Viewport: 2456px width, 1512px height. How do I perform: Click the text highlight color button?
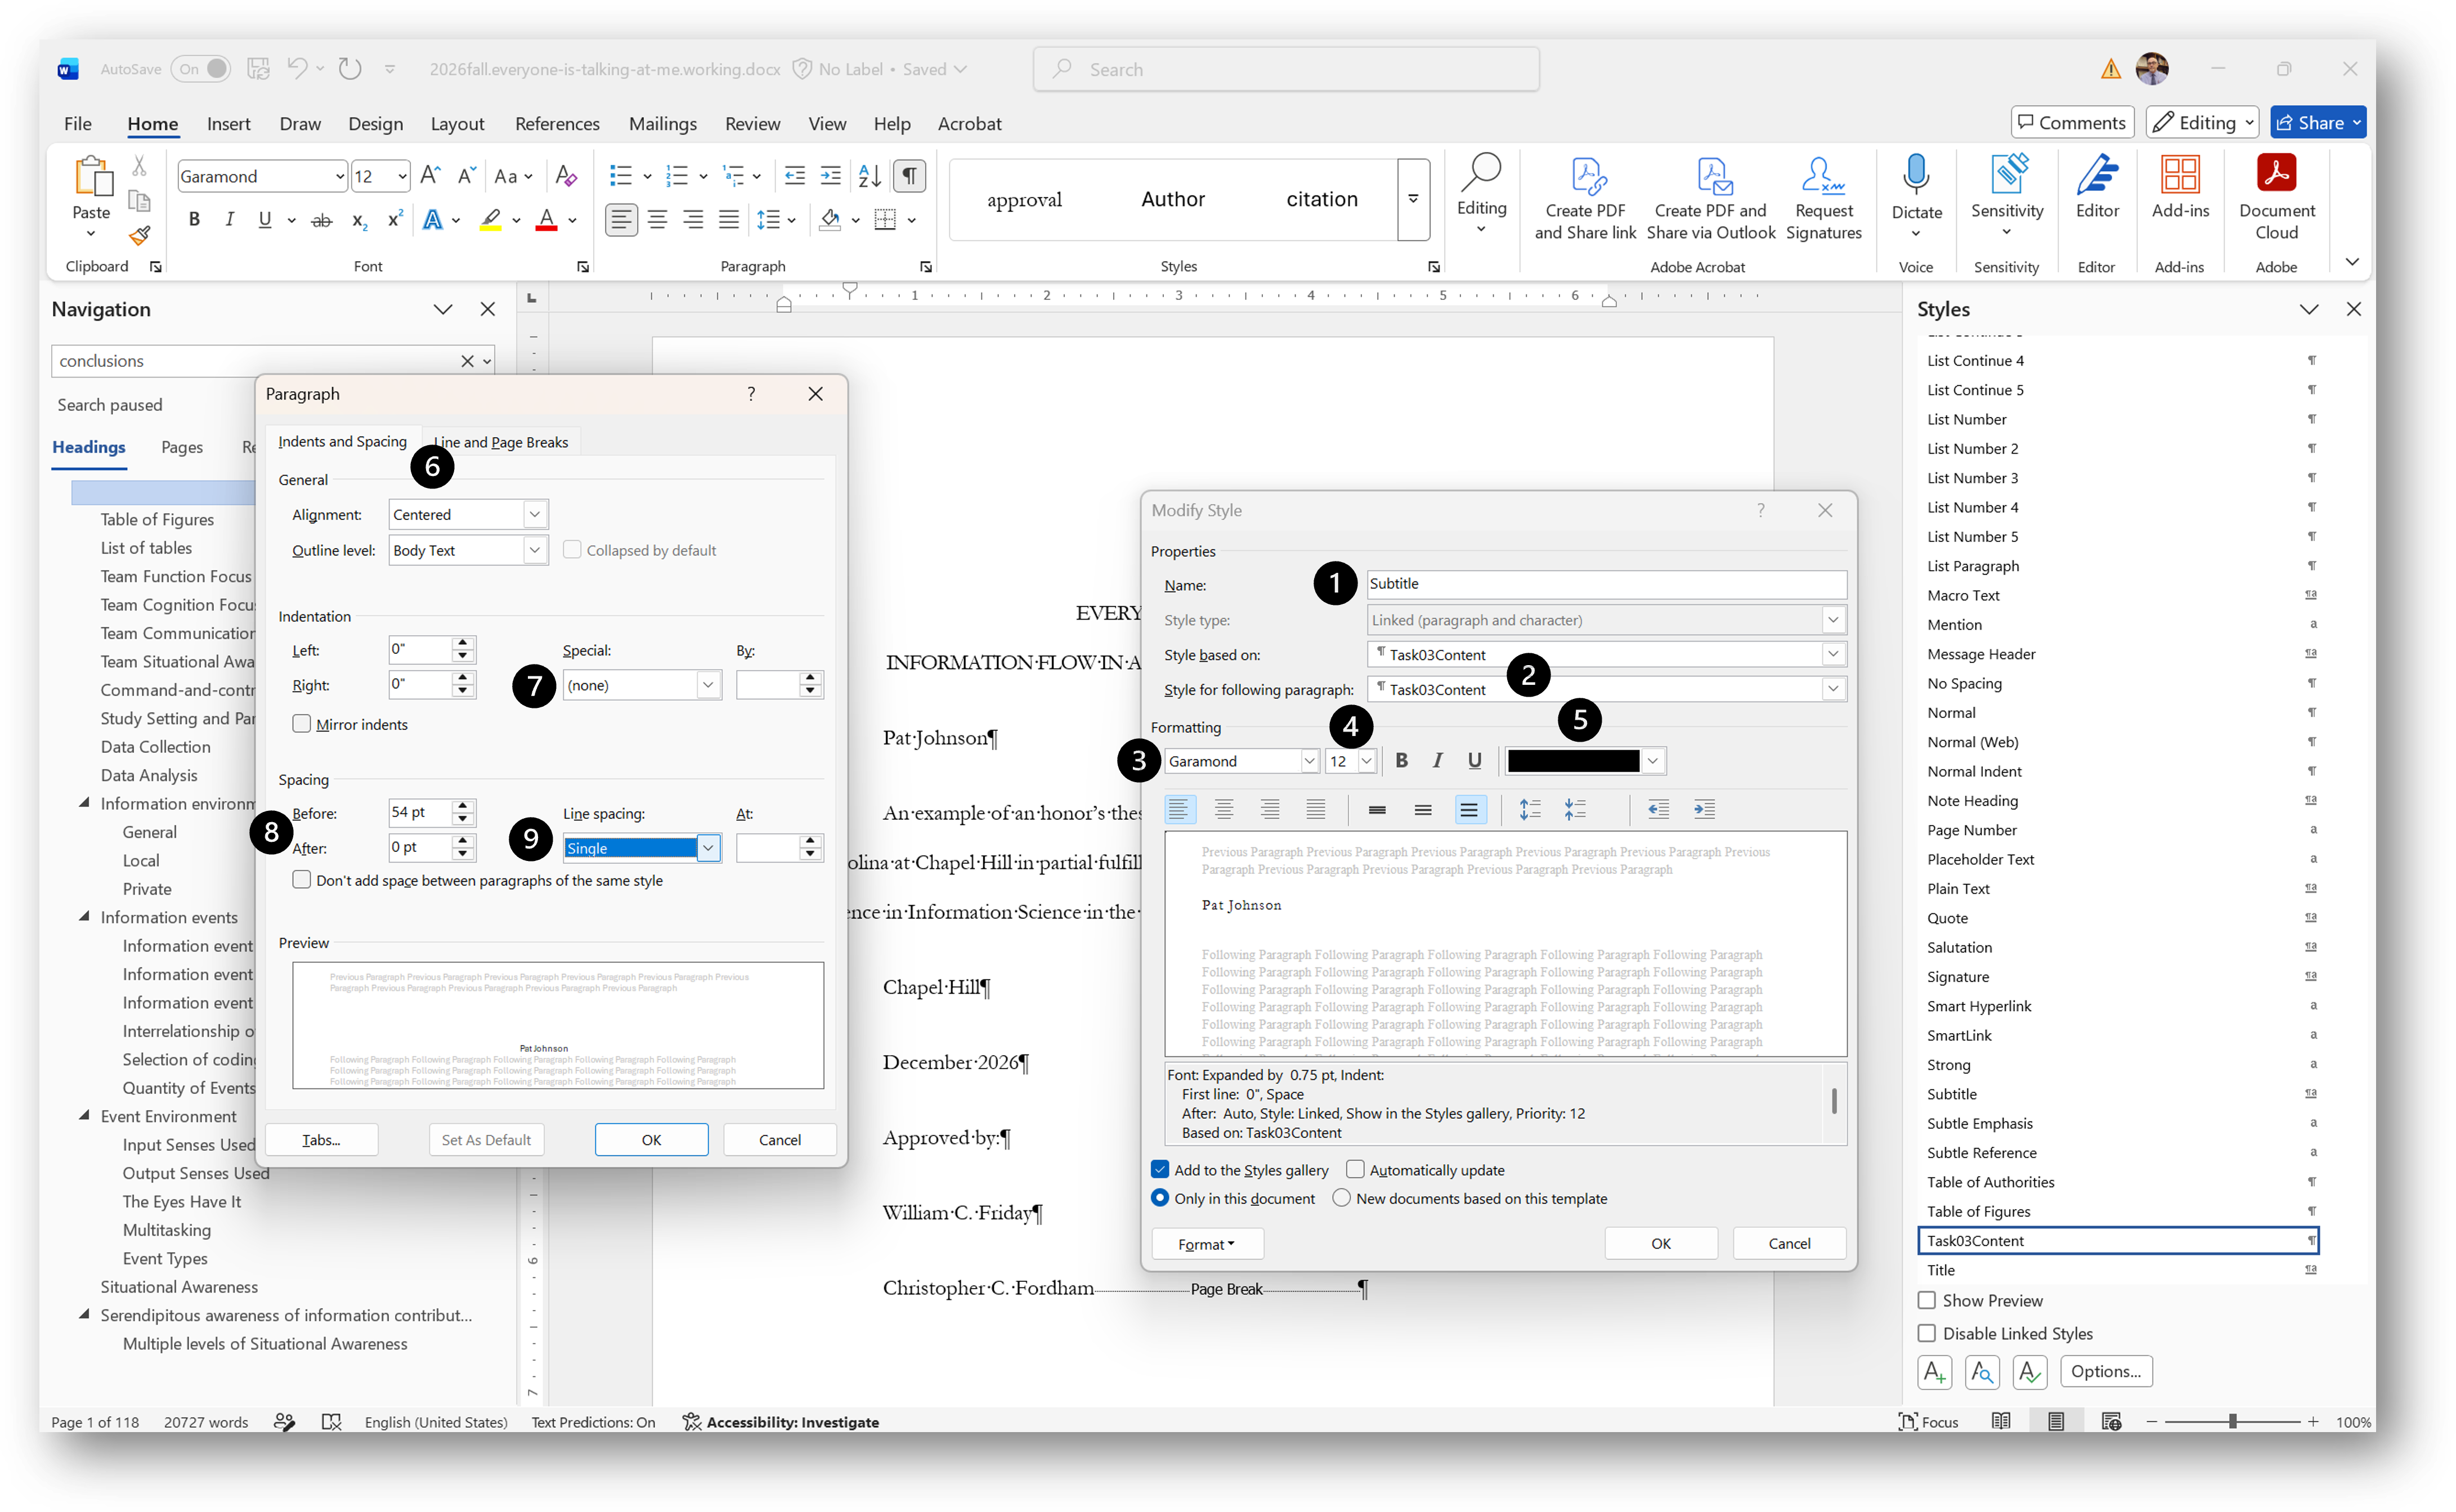490,220
